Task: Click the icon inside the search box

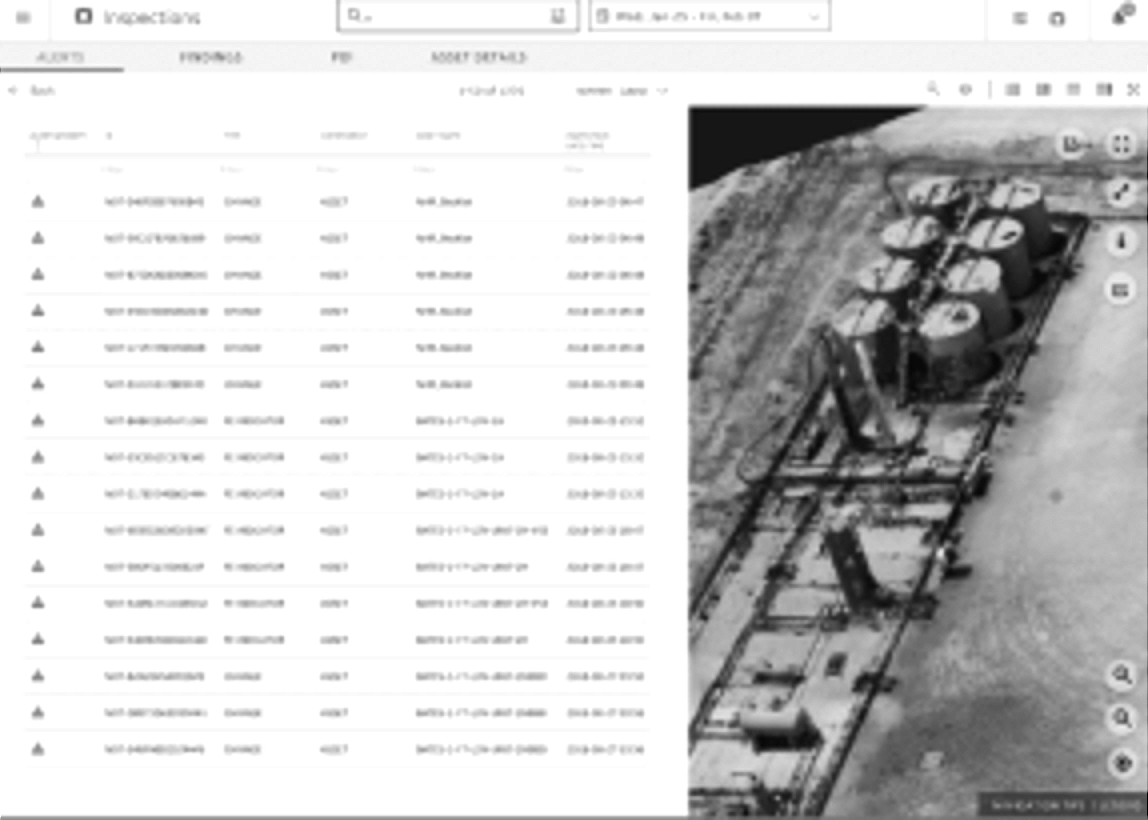Action: [x=558, y=16]
